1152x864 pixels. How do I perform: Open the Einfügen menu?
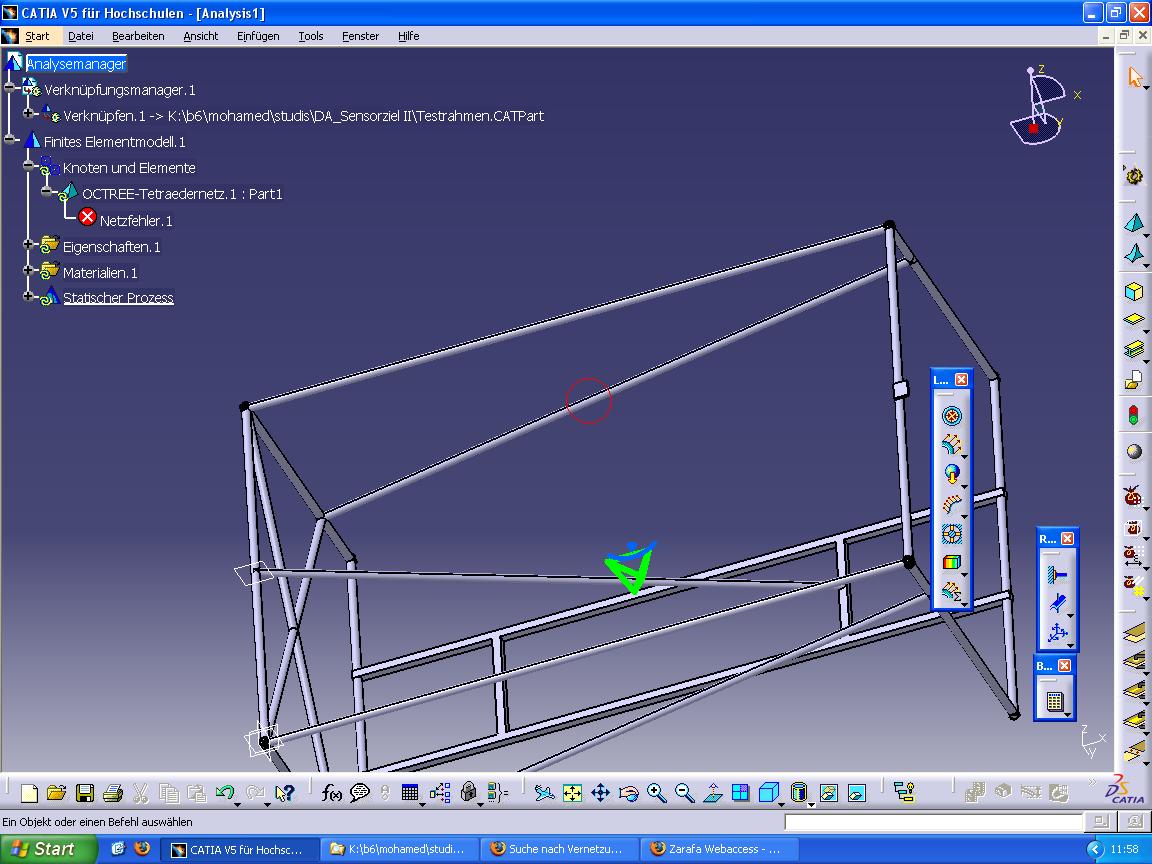[258, 36]
